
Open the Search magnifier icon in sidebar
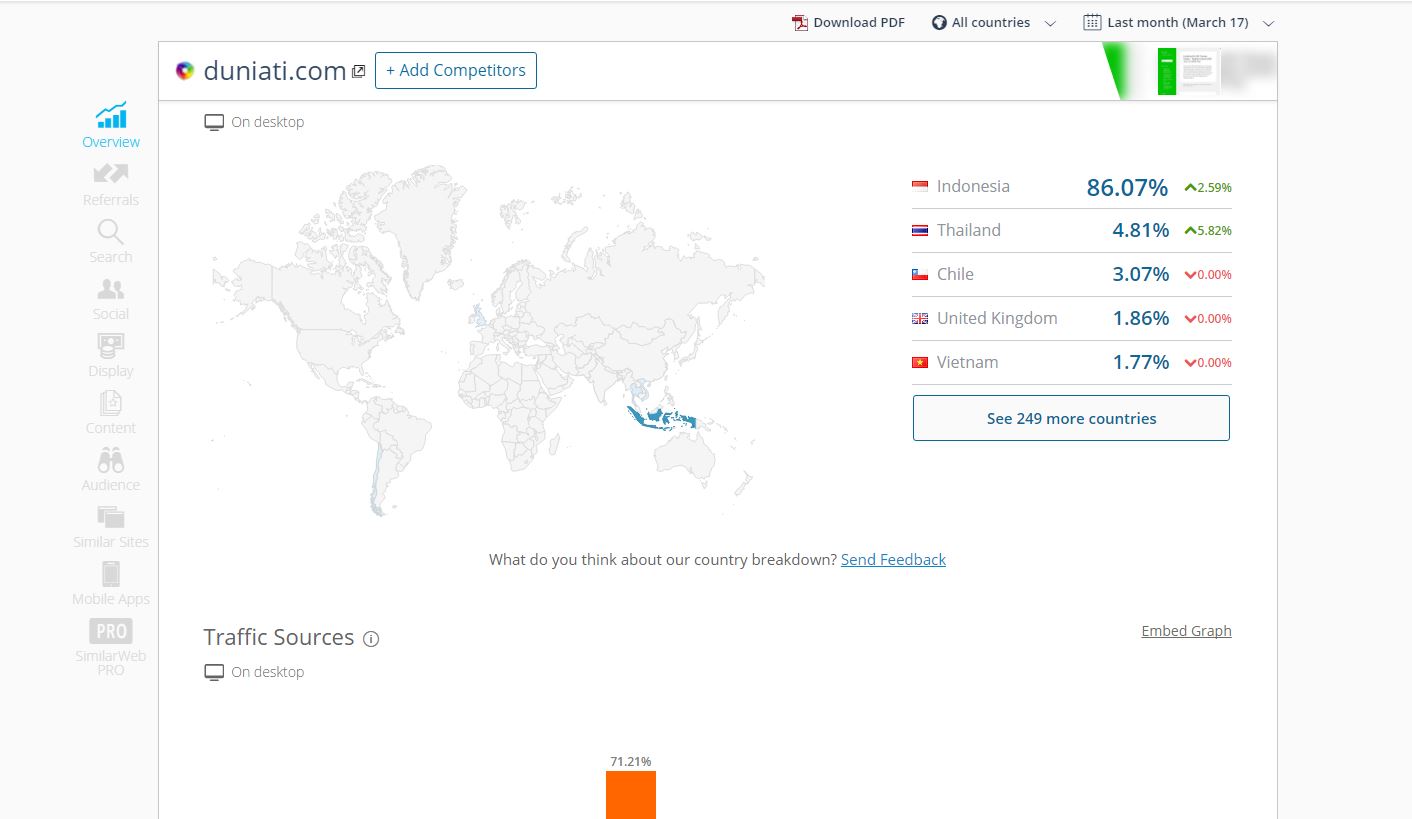click(111, 231)
